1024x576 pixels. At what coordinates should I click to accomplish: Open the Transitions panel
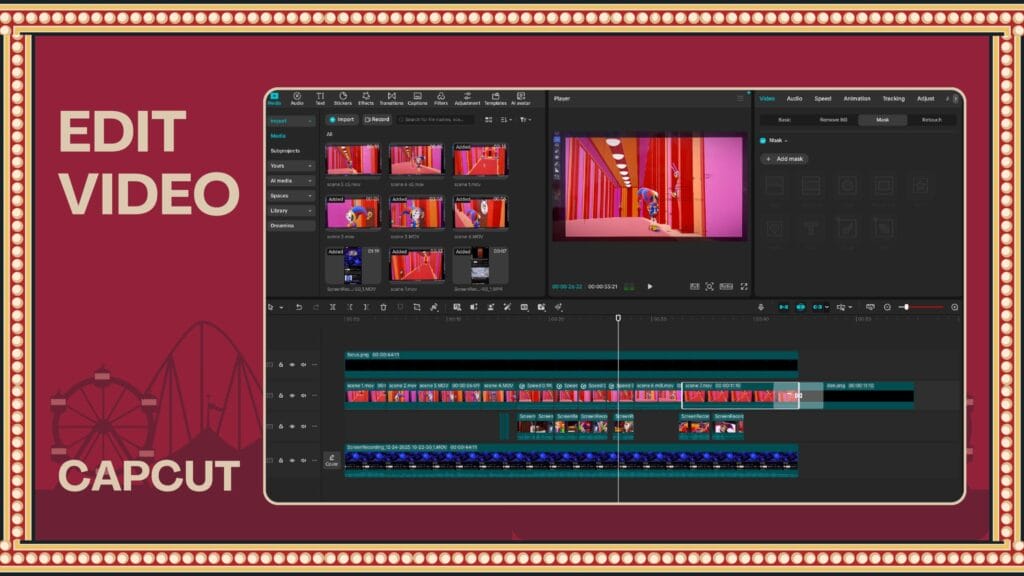(x=392, y=99)
